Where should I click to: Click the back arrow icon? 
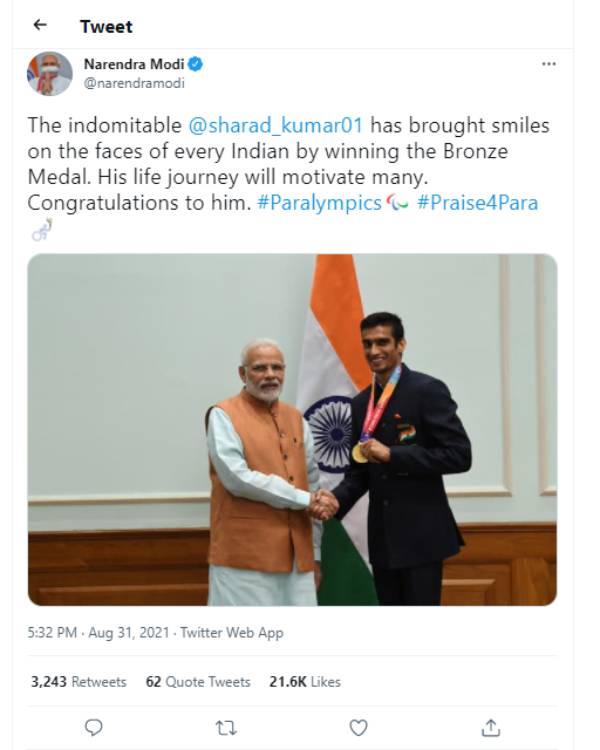pyautogui.click(x=40, y=25)
